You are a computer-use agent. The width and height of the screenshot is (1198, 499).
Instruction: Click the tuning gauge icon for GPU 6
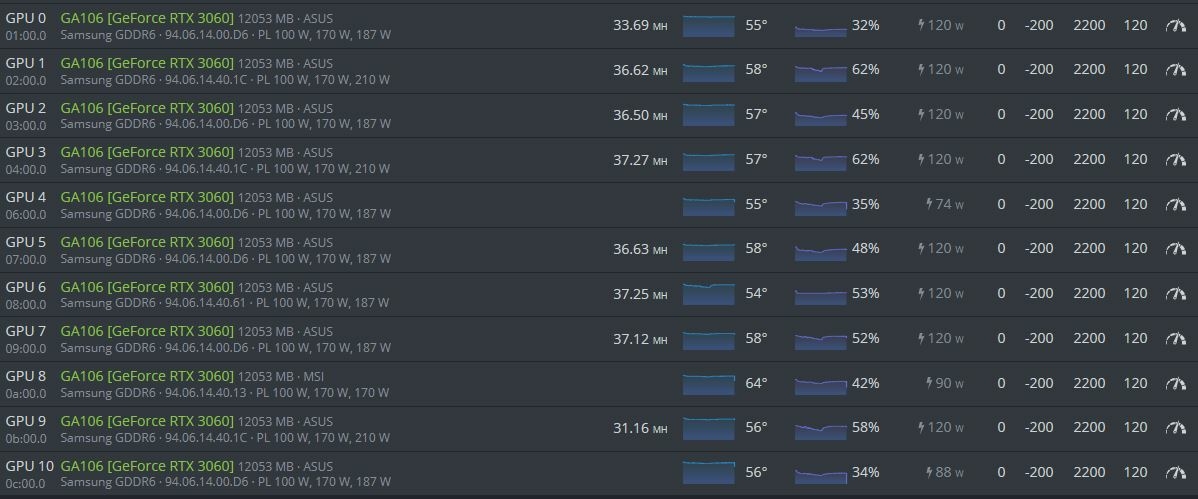coord(1176,293)
